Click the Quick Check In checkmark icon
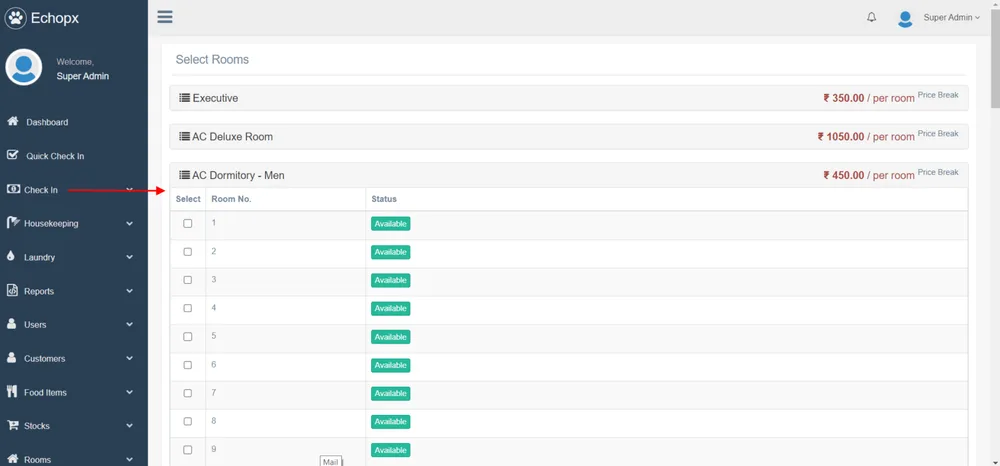The height and width of the screenshot is (466, 1000). tap(12, 155)
